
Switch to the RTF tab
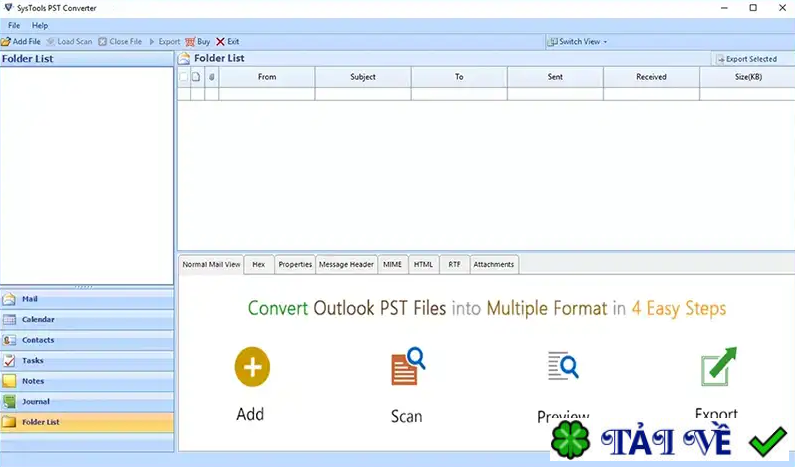[454, 265]
